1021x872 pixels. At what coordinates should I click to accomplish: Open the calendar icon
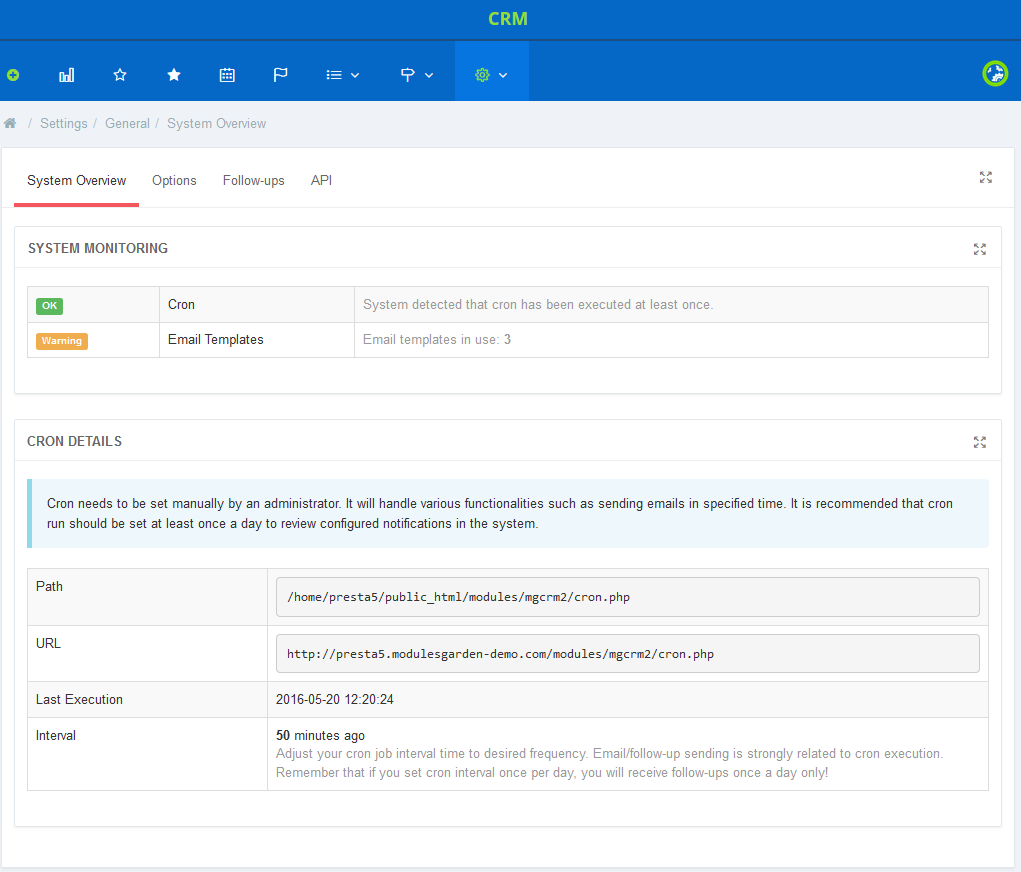[227, 75]
